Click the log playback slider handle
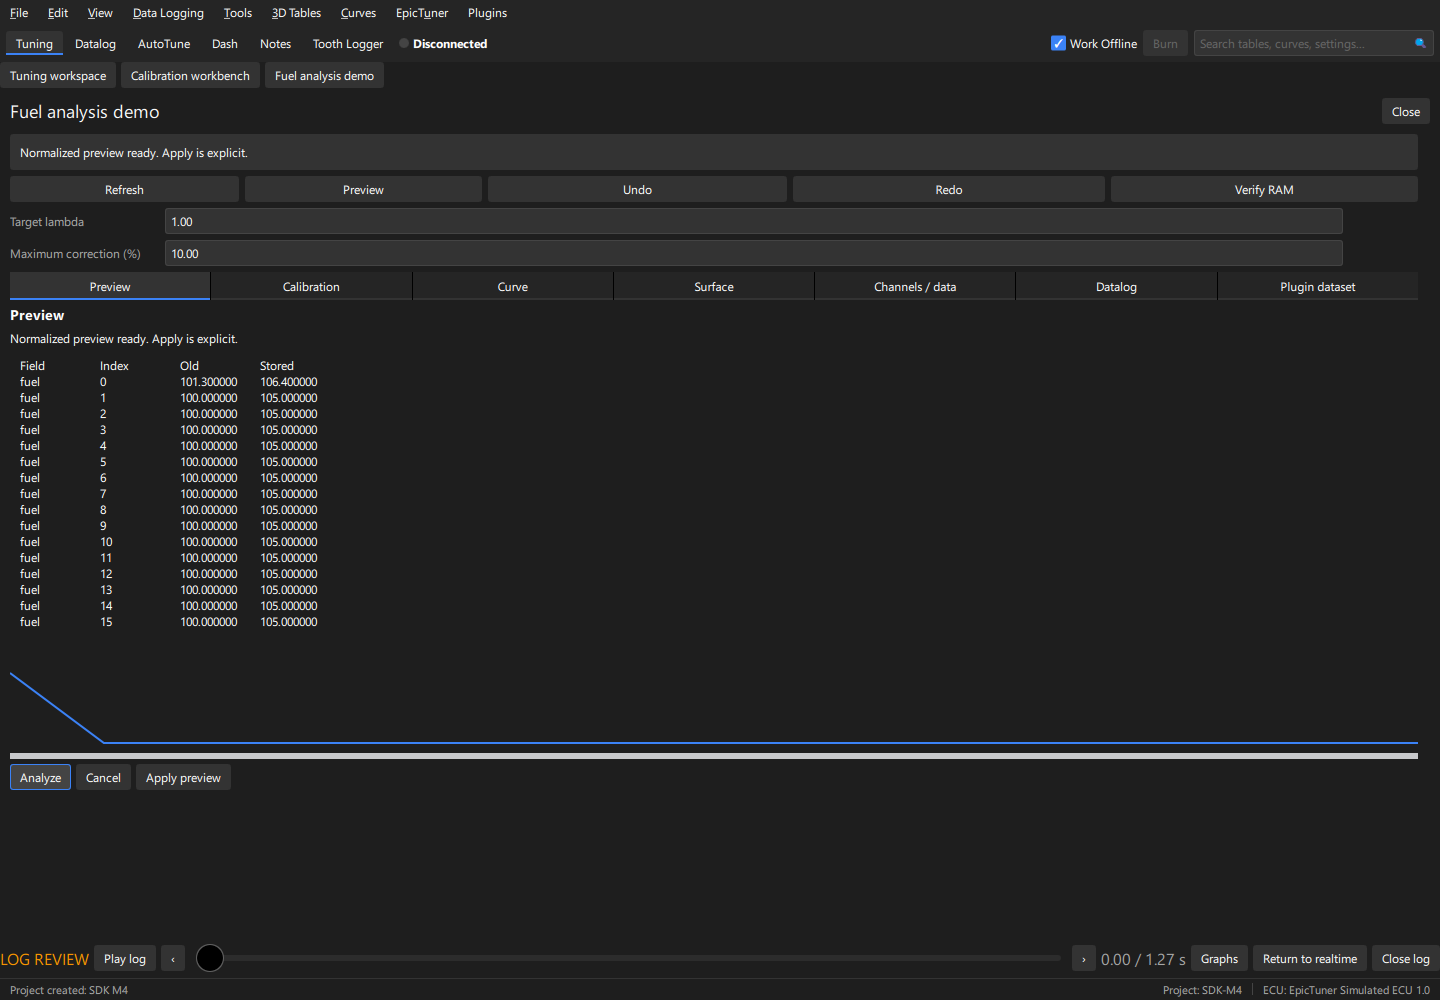Image resolution: width=1440 pixels, height=1000 pixels. click(x=210, y=958)
